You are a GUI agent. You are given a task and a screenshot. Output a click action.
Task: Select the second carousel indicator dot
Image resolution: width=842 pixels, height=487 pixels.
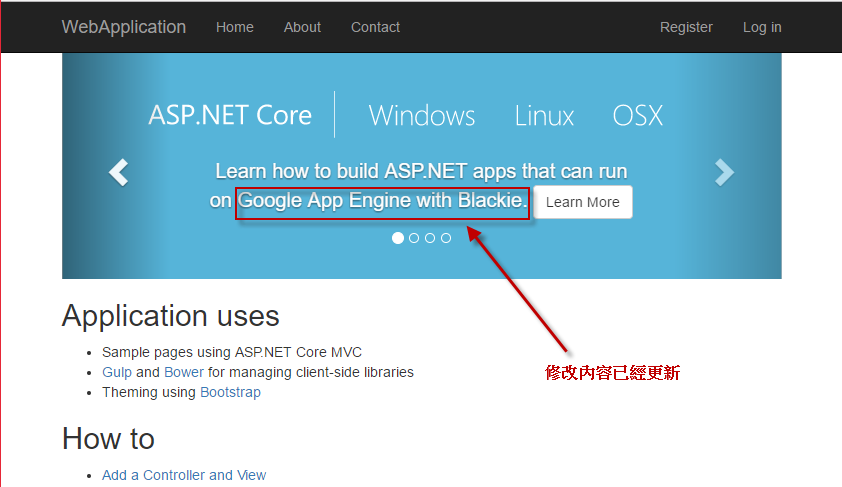click(x=414, y=238)
